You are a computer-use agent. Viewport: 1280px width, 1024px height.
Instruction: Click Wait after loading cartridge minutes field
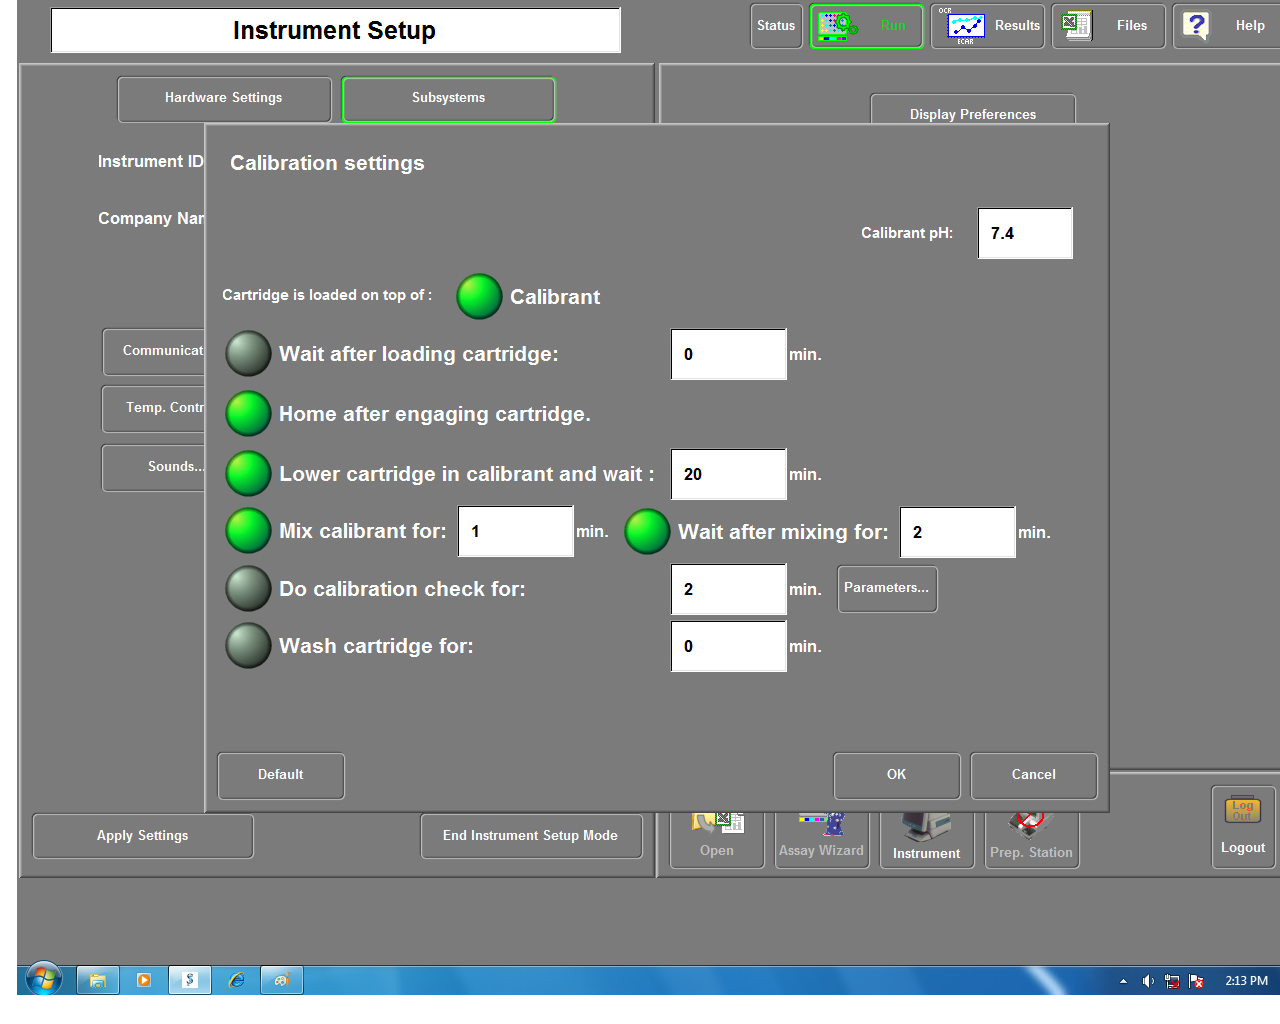pos(728,354)
